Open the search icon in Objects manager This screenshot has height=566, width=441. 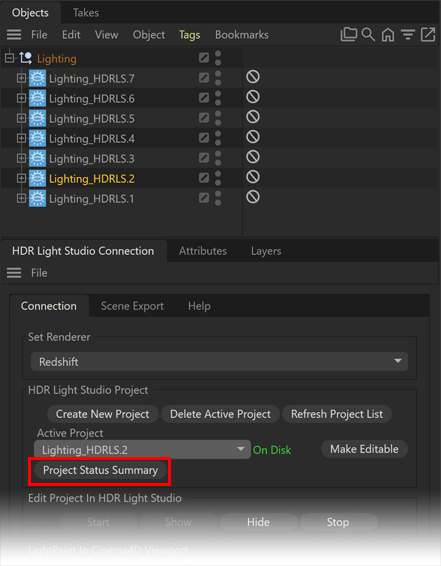pos(368,35)
